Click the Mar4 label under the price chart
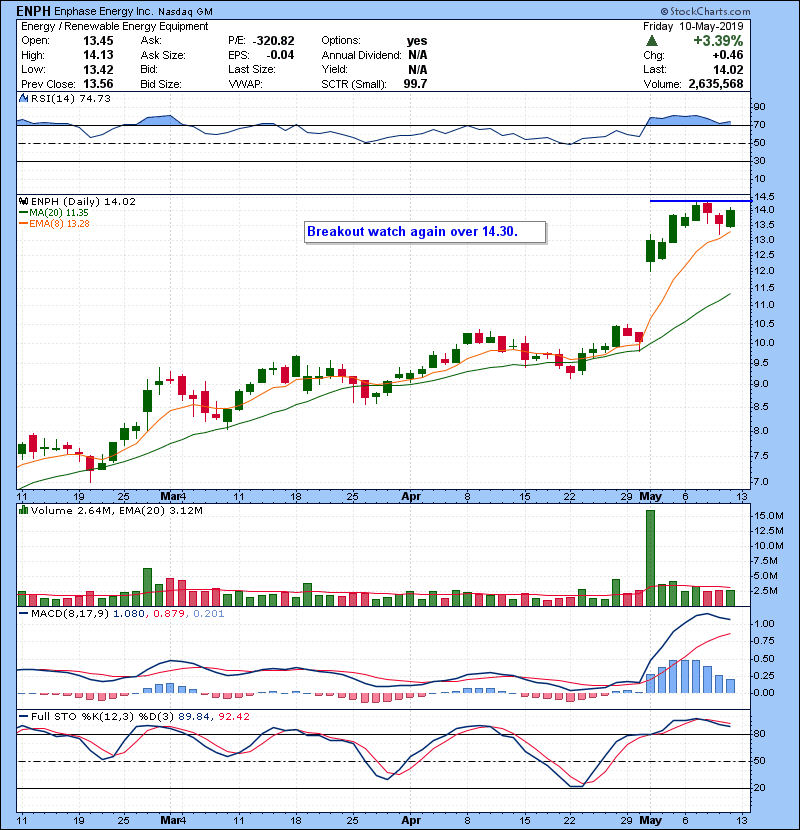The width and height of the screenshot is (800, 830). coord(173,497)
